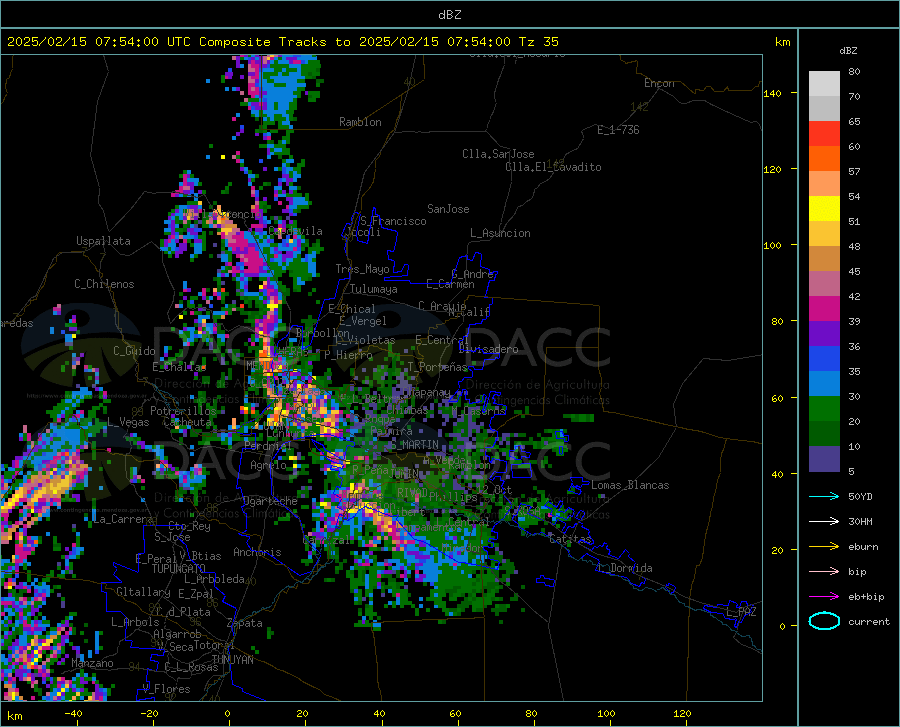This screenshot has height=727, width=900.
Task: Click the 'L_Asuncion' map label
Action: click(500, 233)
